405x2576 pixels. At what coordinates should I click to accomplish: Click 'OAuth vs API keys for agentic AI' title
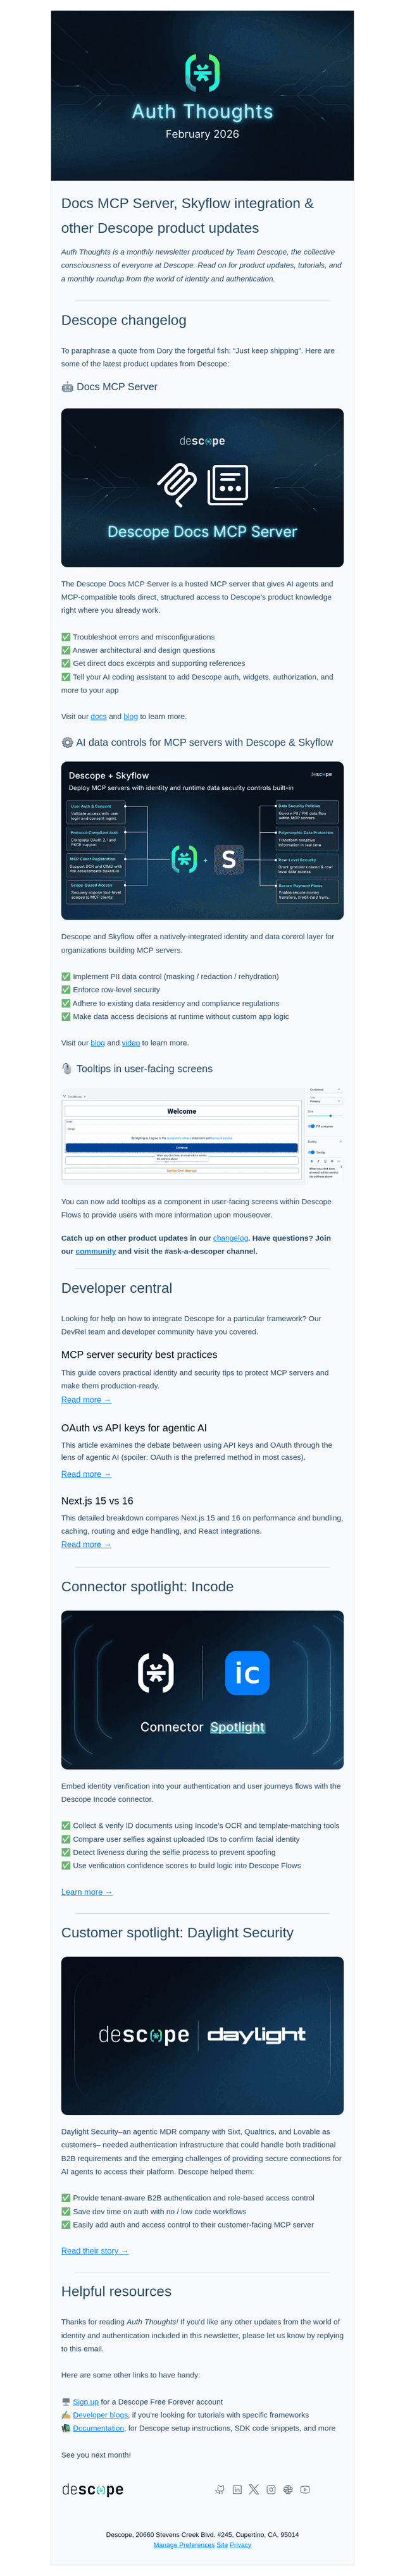134,1428
